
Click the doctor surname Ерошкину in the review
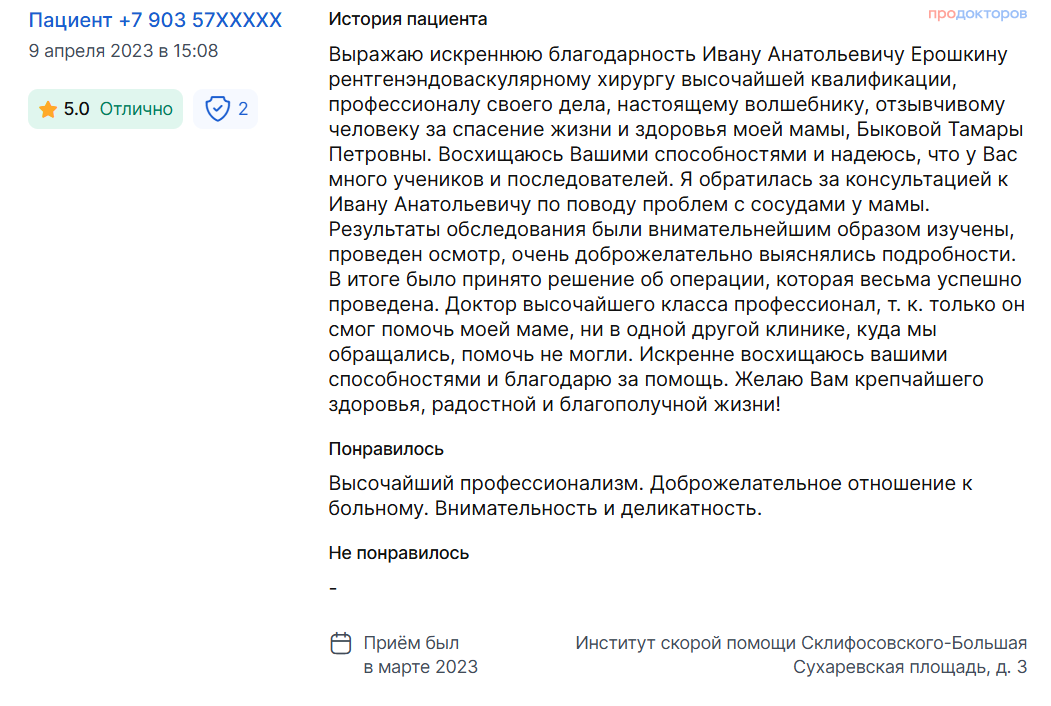click(959, 54)
